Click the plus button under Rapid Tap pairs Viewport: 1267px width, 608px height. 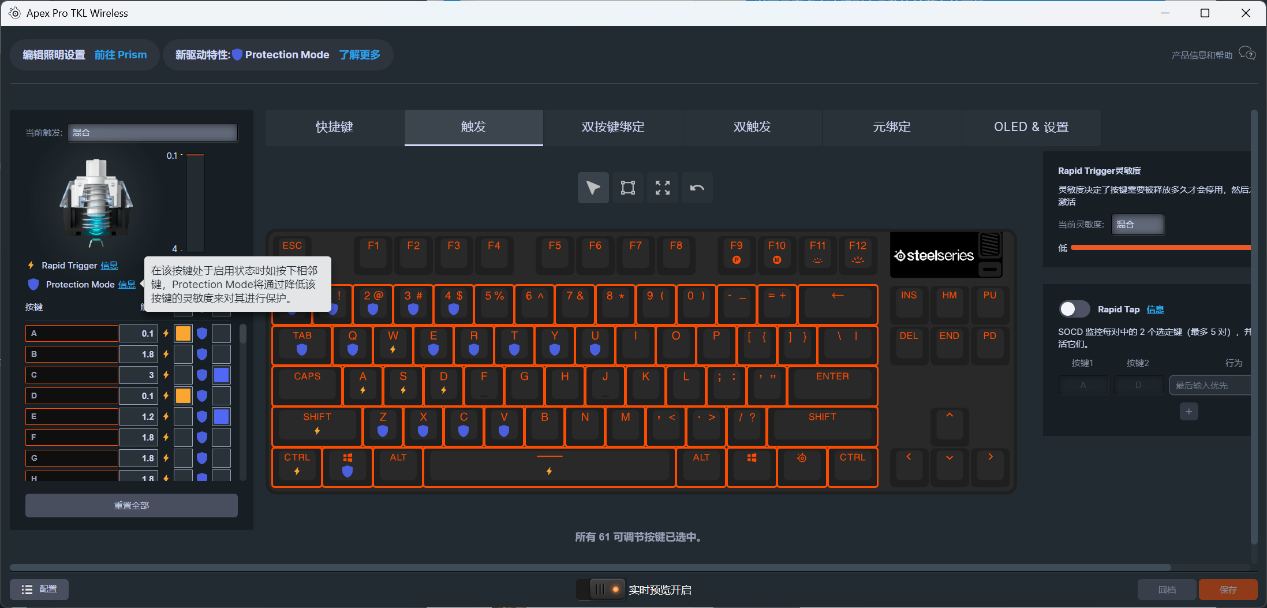[1189, 411]
